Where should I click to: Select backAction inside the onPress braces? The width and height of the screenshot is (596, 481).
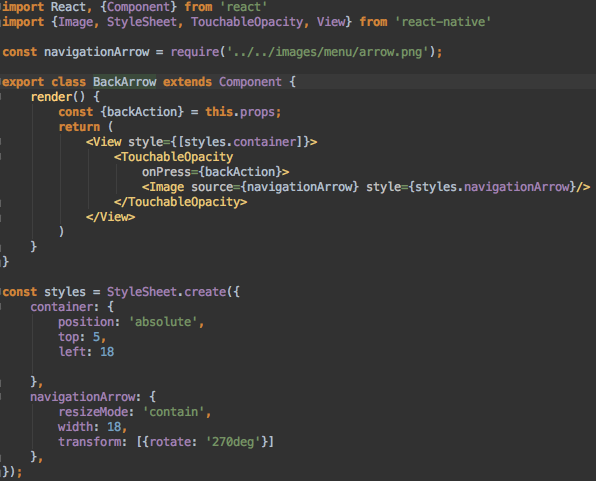(240, 172)
